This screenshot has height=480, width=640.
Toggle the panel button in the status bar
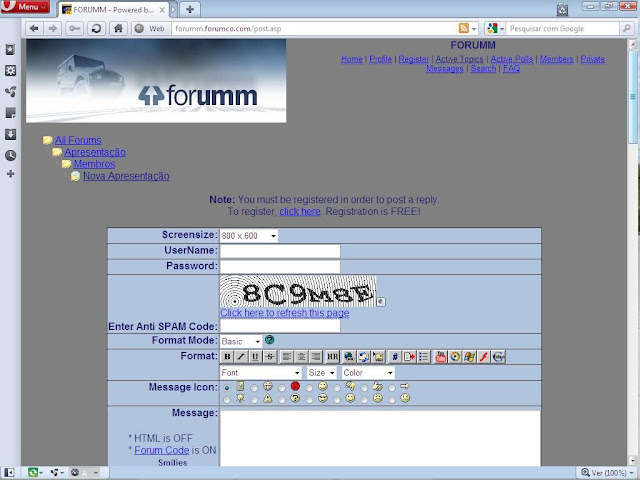coord(9,473)
